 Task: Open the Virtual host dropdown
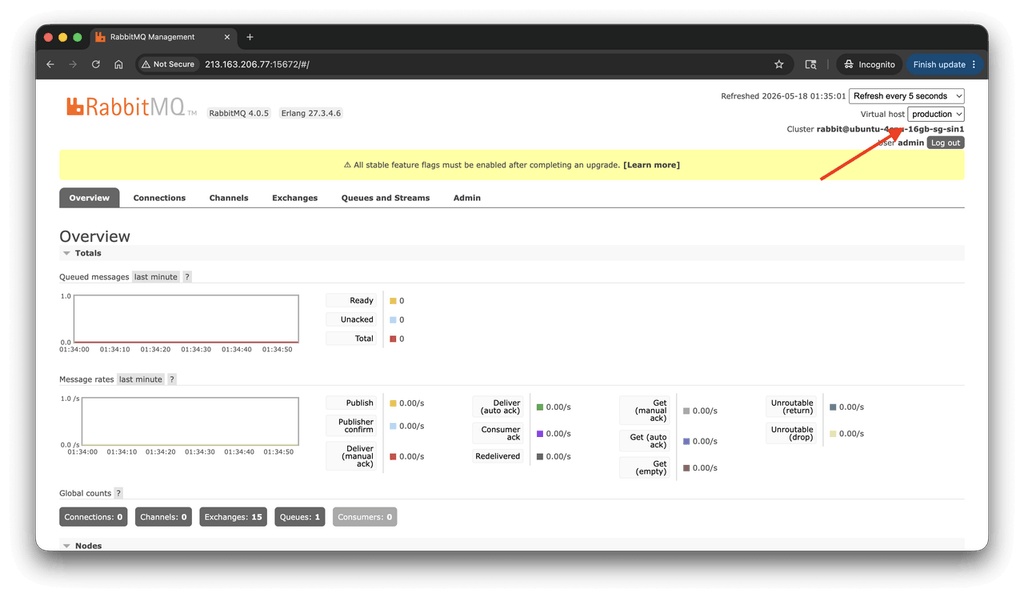936,114
